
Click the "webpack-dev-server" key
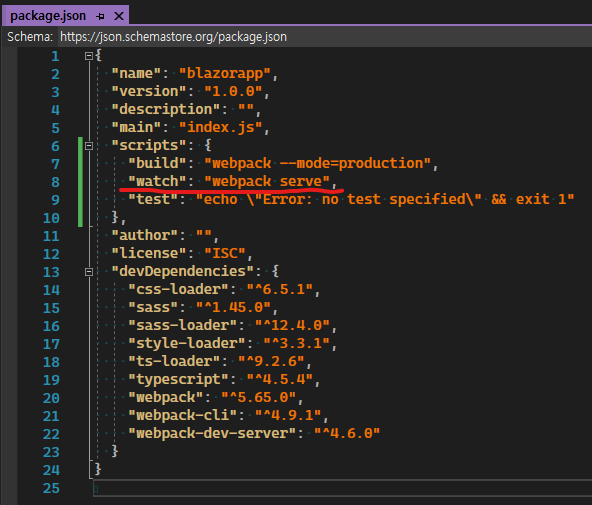click(x=212, y=433)
